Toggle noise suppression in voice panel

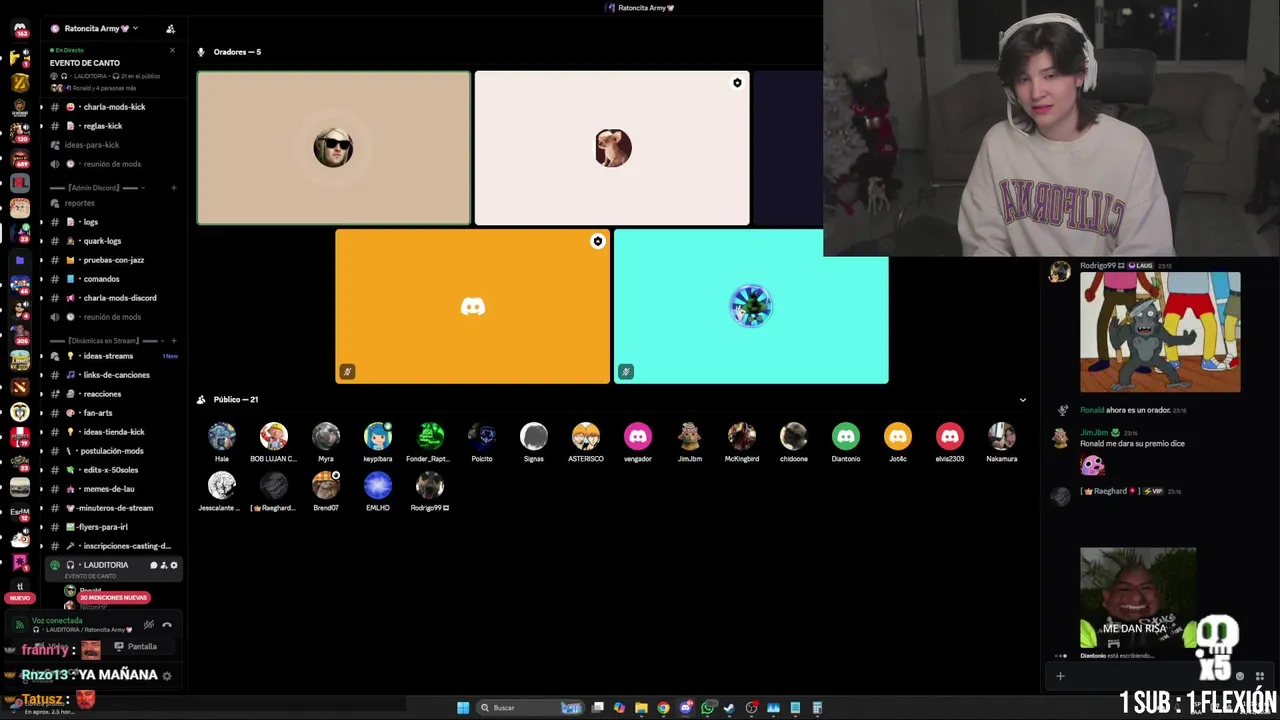pos(149,625)
